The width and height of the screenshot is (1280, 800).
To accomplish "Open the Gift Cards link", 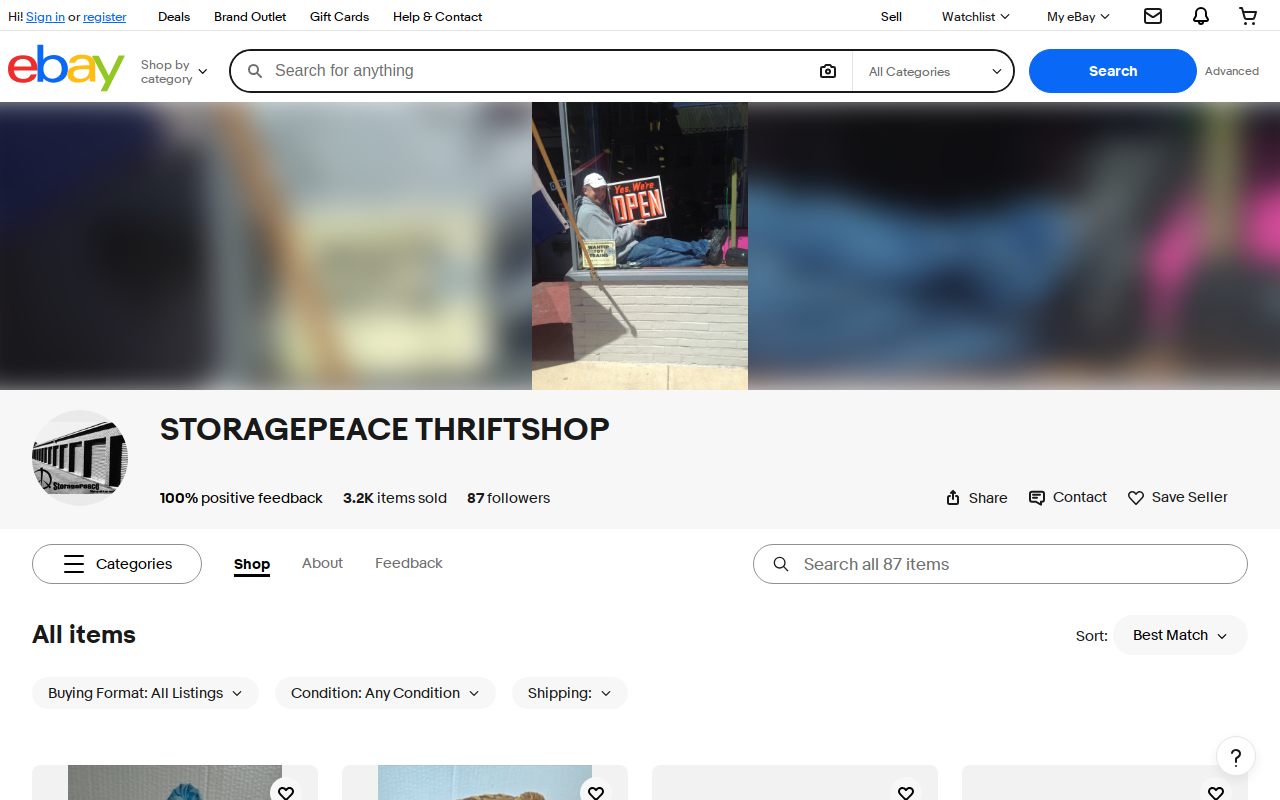I will (x=339, y=16).
